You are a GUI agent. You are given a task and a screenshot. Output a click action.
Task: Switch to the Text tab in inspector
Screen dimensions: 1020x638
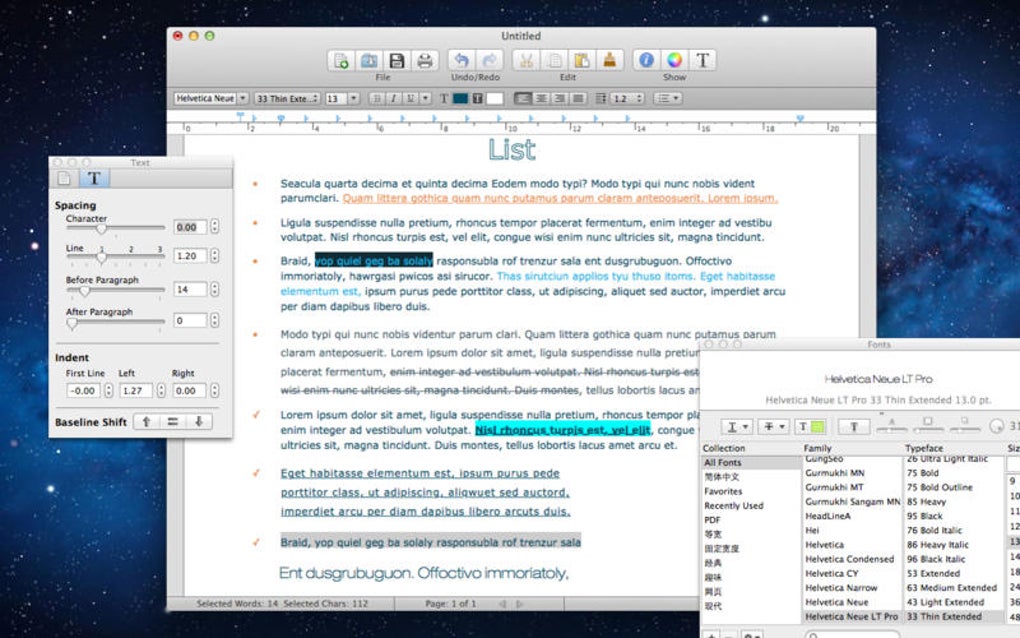coord(95,178)
